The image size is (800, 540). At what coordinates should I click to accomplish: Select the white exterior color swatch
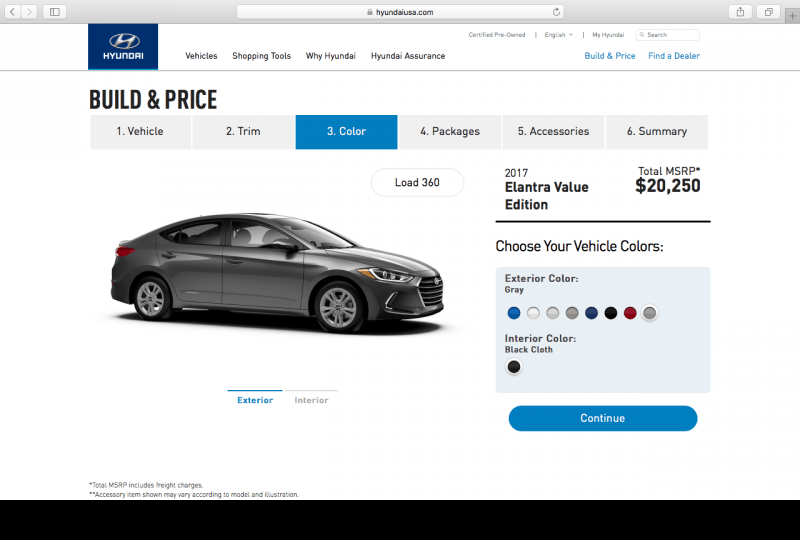[533, 313]
